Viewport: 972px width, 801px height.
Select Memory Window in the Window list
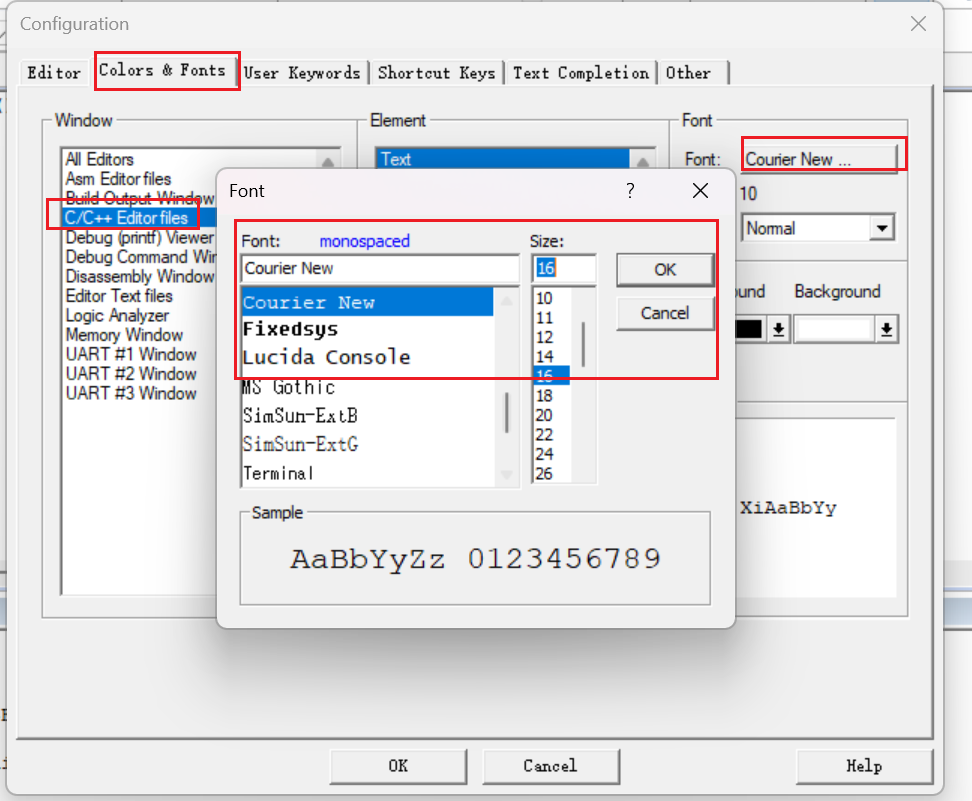point(124,335)
